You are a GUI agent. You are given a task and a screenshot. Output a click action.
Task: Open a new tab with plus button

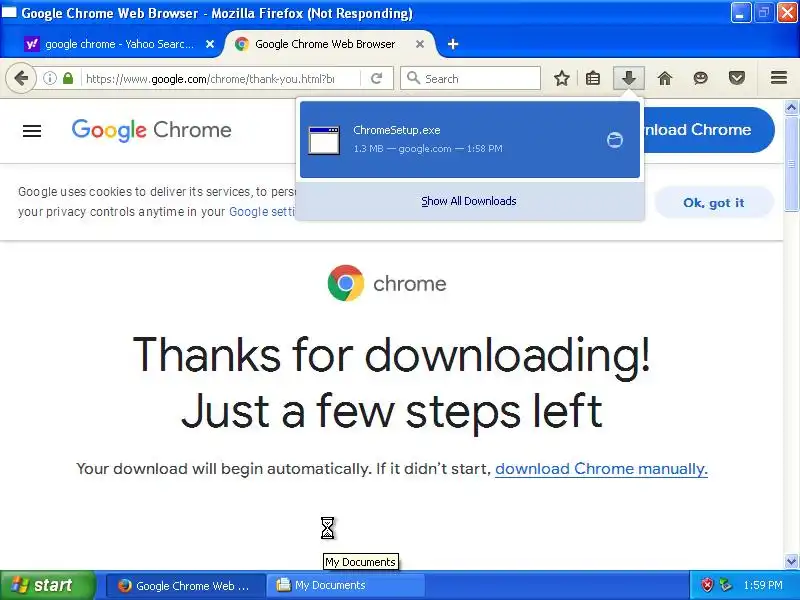point(453,44)
